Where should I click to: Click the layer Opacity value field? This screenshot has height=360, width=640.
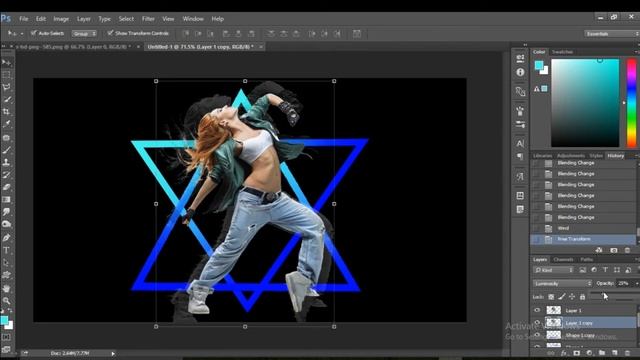pyautogui.click(x=624, y=283)
